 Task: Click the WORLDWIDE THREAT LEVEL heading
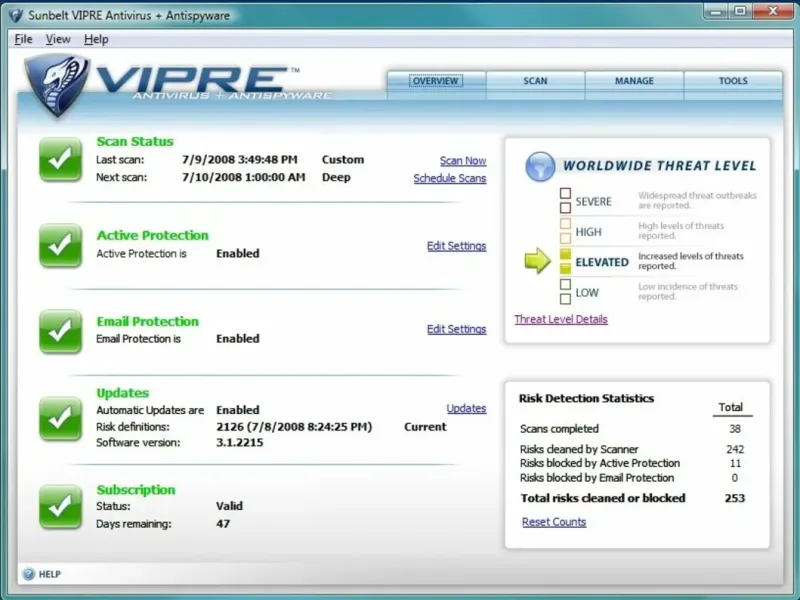(659, 166)
